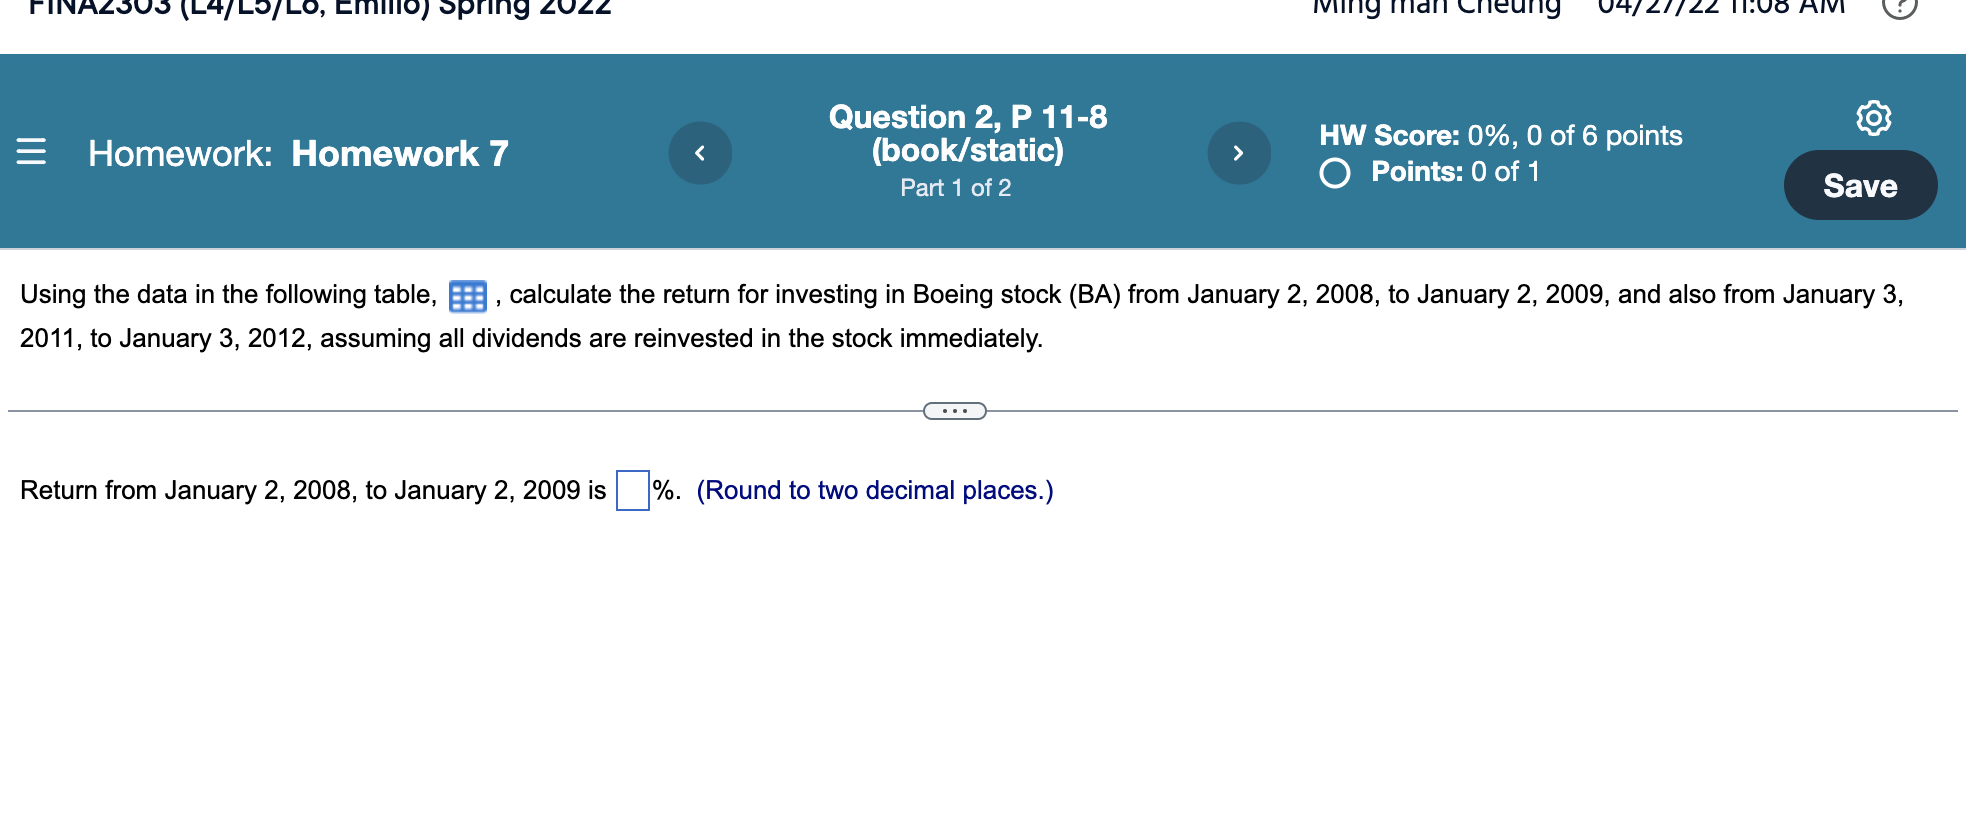Go to previous question using left chevron

point(700,153)
